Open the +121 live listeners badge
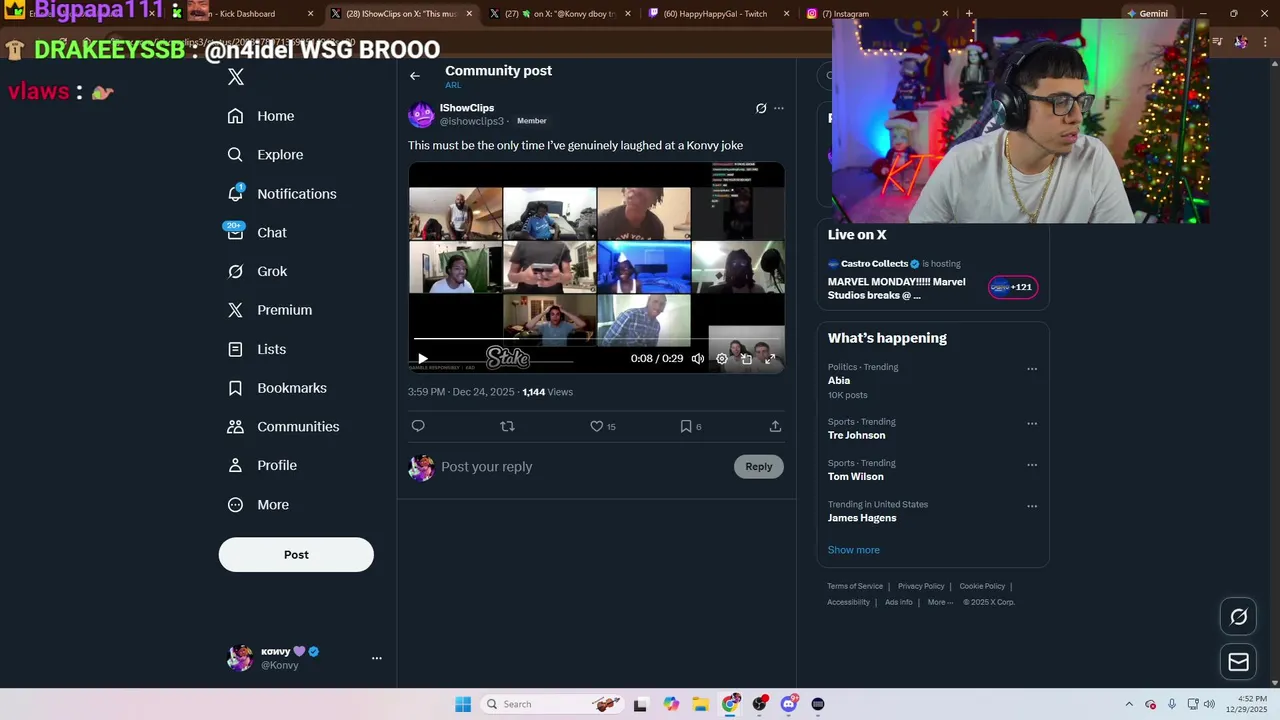Image resolution: width=1280 pixels, height=720 pixels. click(1013, 287)
